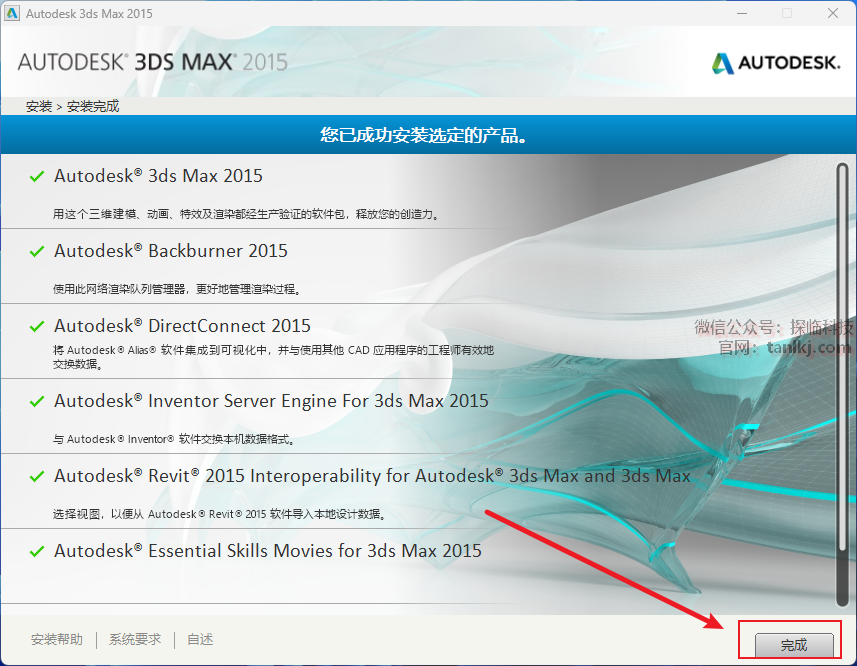Open the 自述 readme link

pos(200,639)
